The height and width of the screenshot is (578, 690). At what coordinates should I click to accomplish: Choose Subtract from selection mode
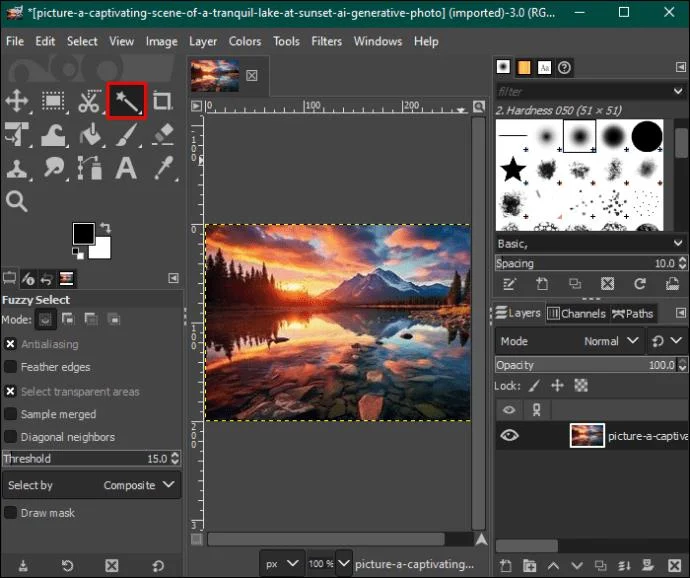(x=91, y=319)
